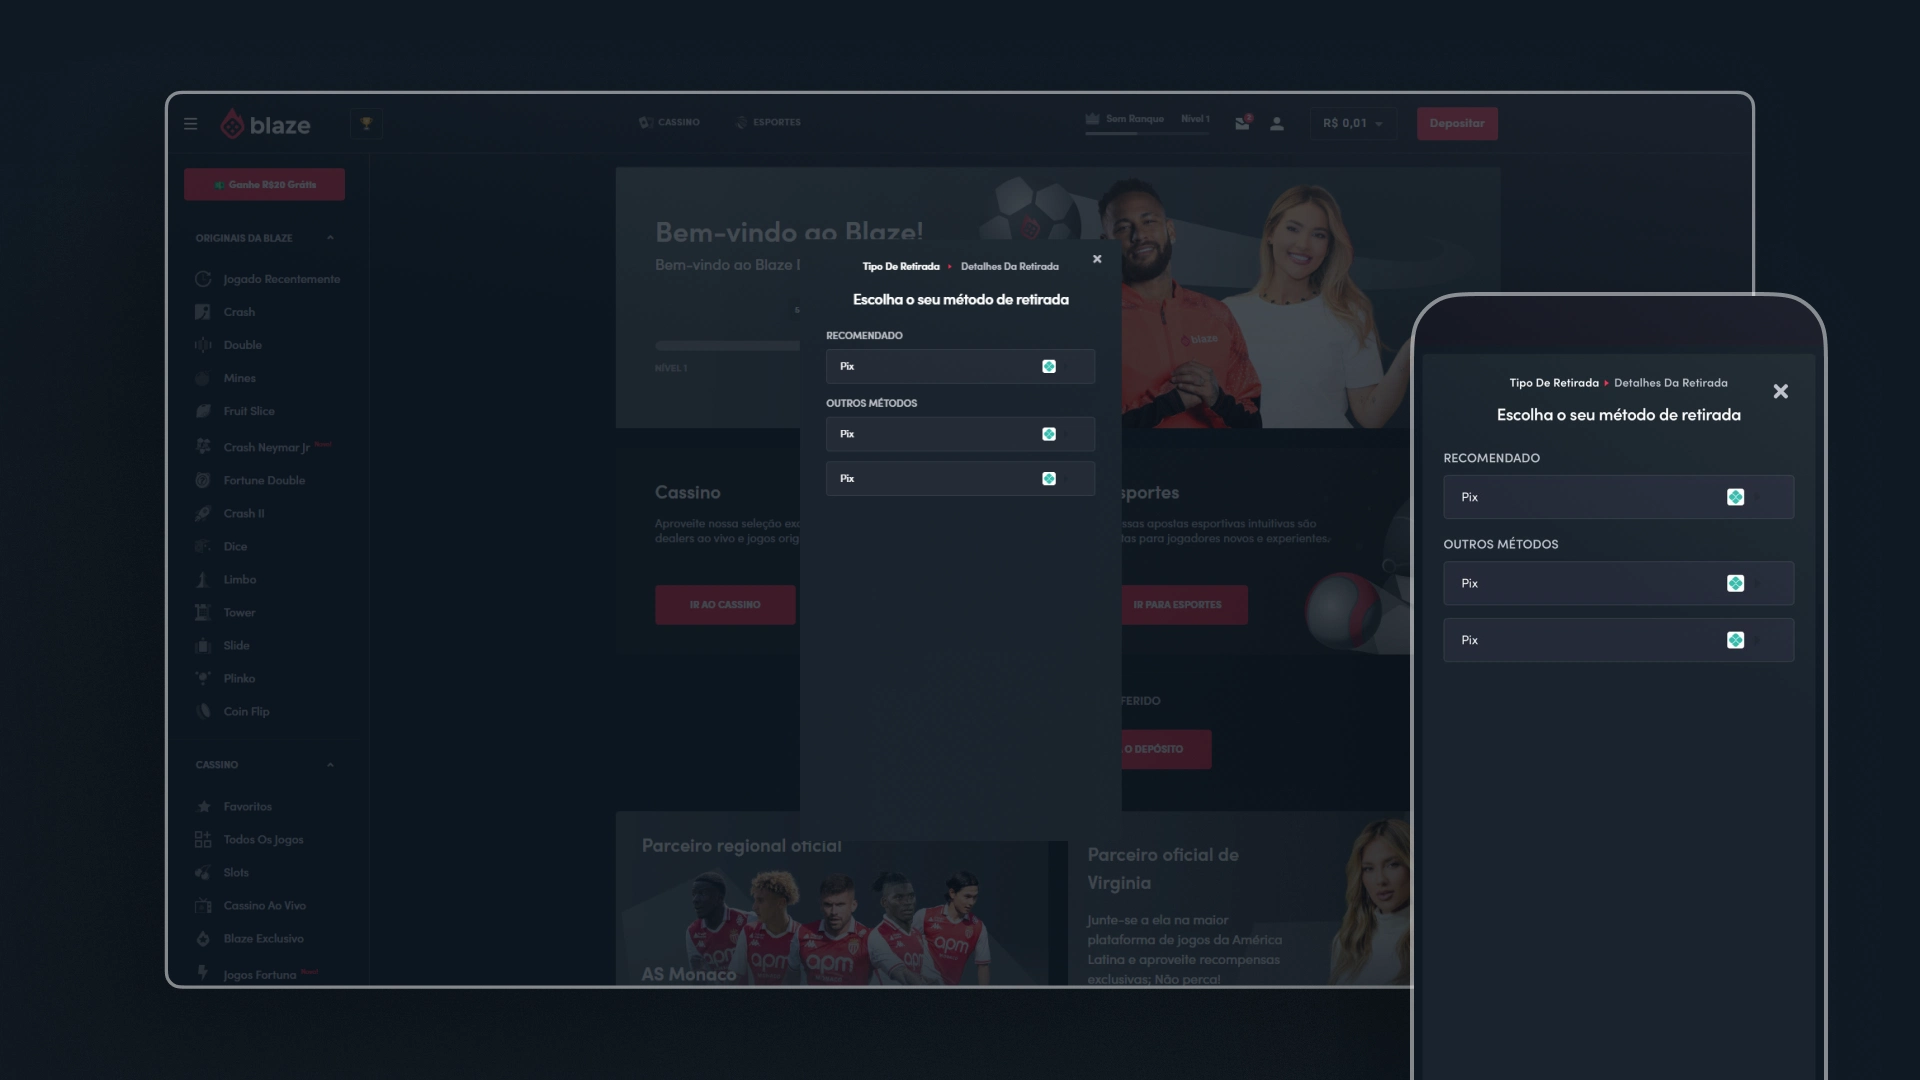Select recommended Pix withdrawal method
Viewport: 1920px width, 1080px height.
point(960,367)
